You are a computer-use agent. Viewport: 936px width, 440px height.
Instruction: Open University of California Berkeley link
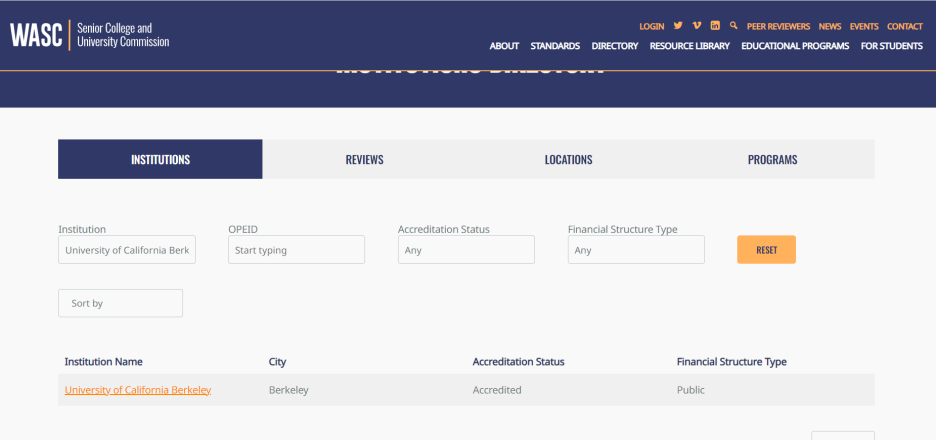tap(138, 390)
